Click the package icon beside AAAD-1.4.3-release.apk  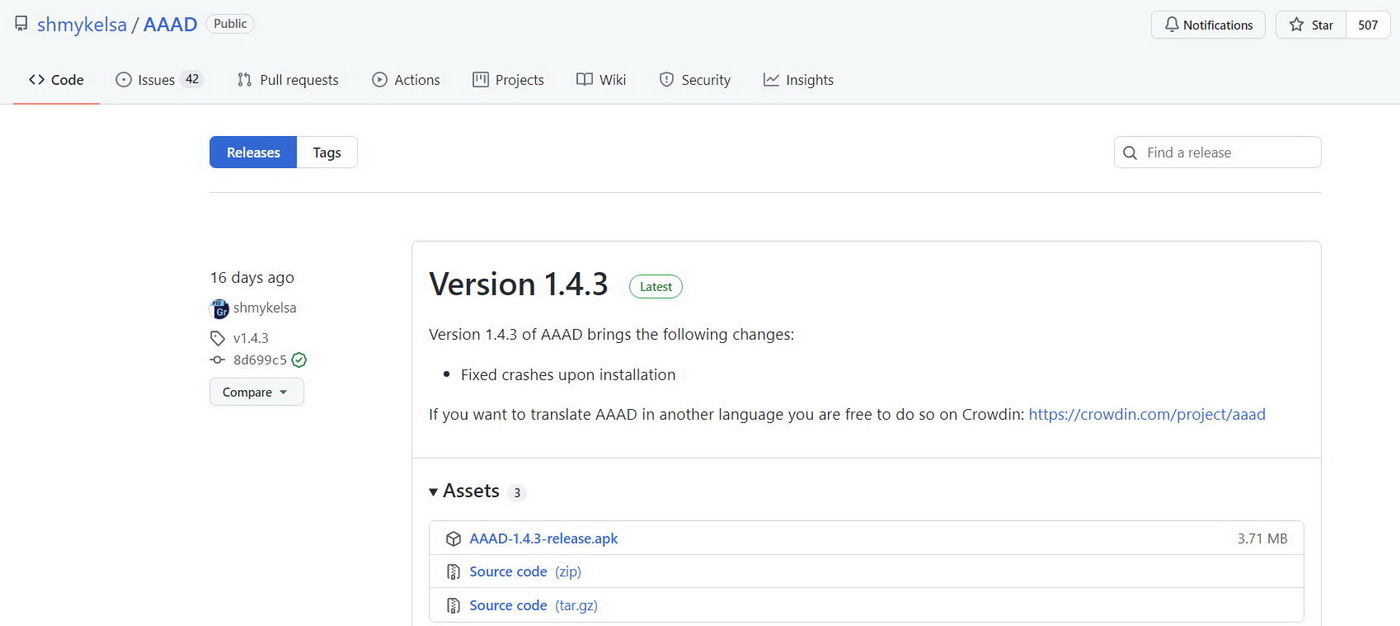(453, 539)
